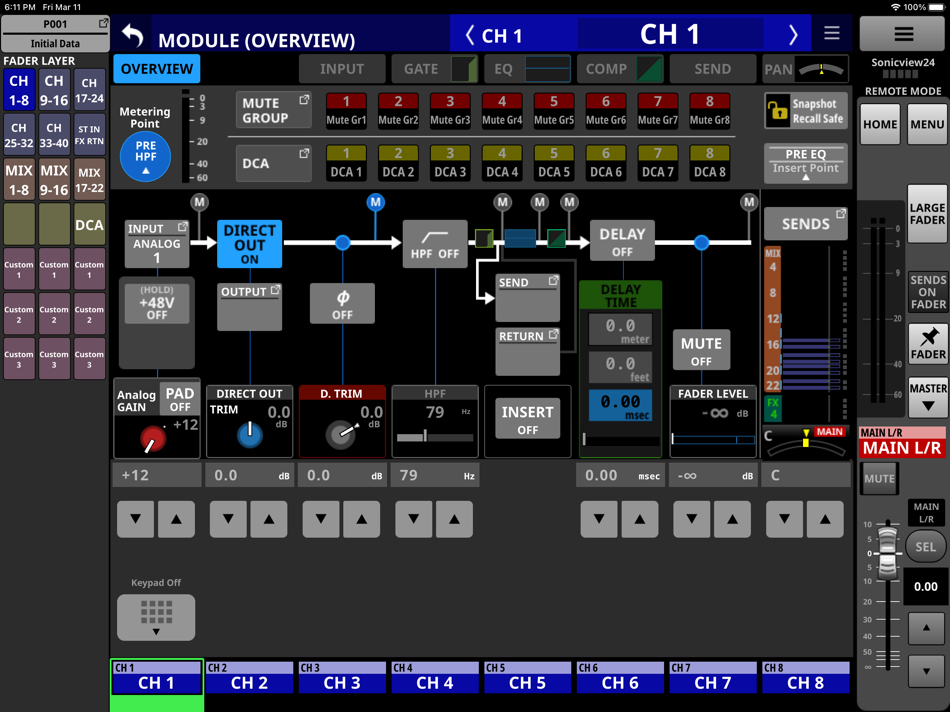Switch to the GATE tab
This screenshot has height=712, width=950.
435,68
